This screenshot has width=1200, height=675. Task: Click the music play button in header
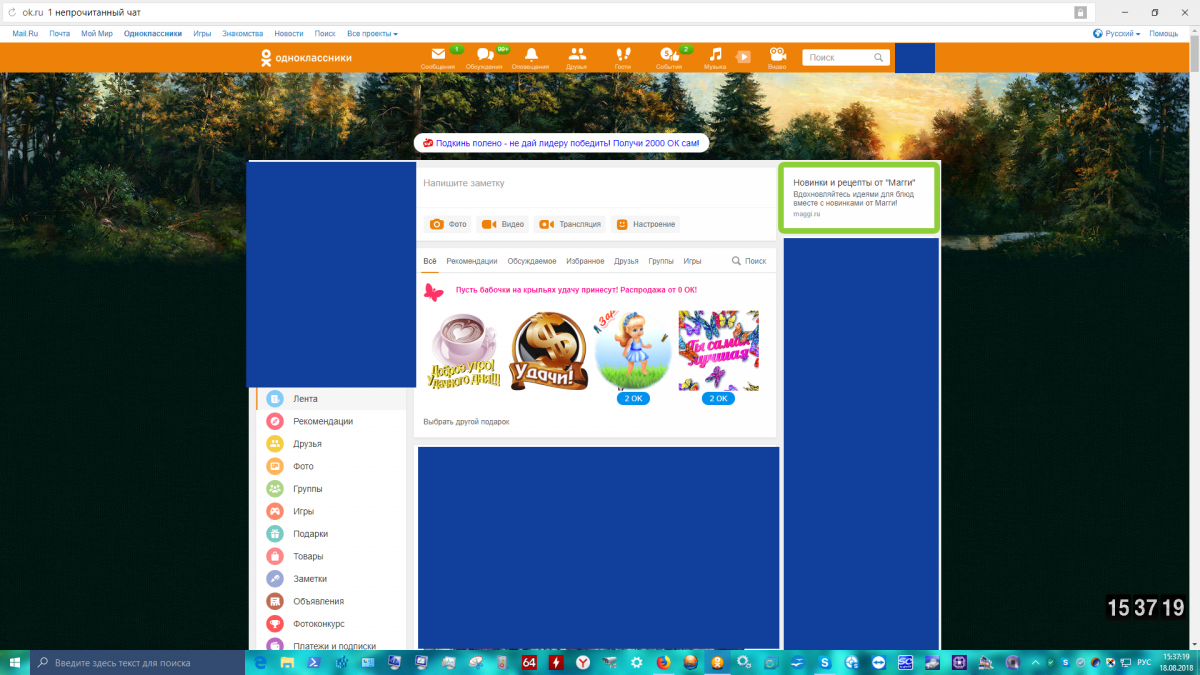744,57
